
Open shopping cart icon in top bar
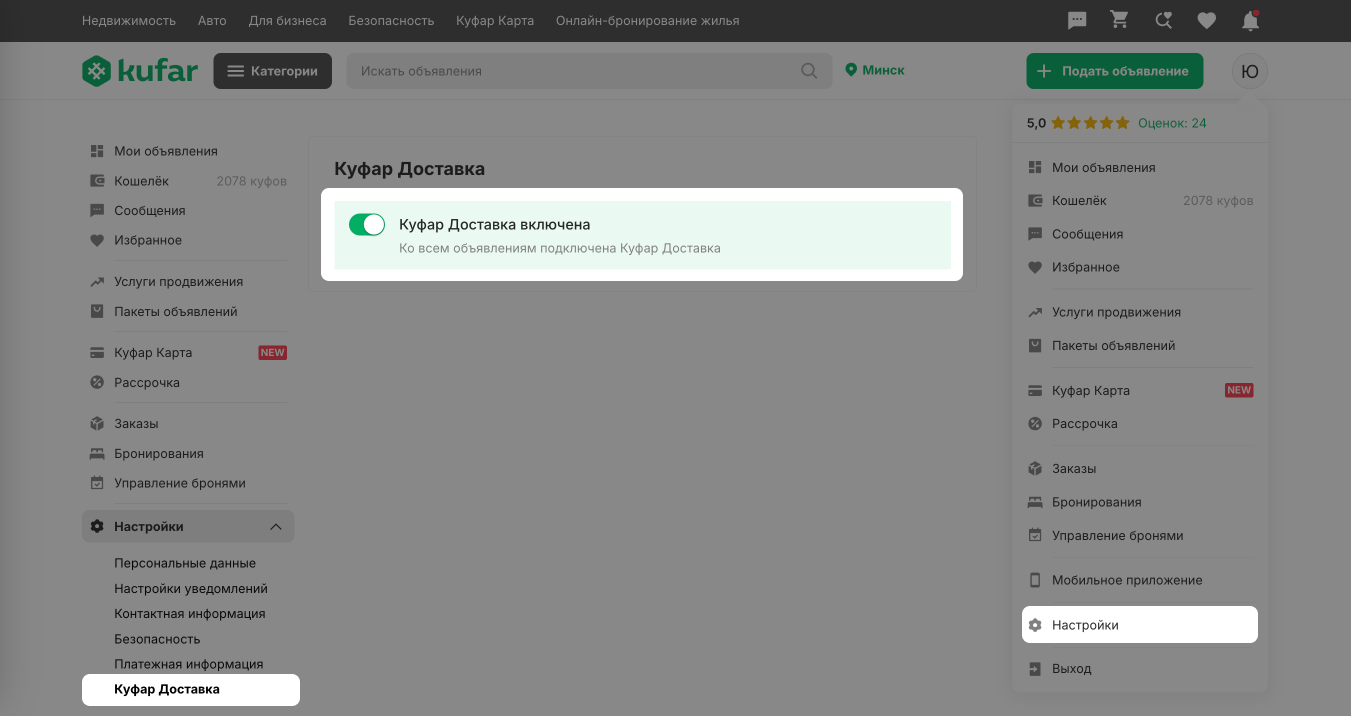(1120, 20)
